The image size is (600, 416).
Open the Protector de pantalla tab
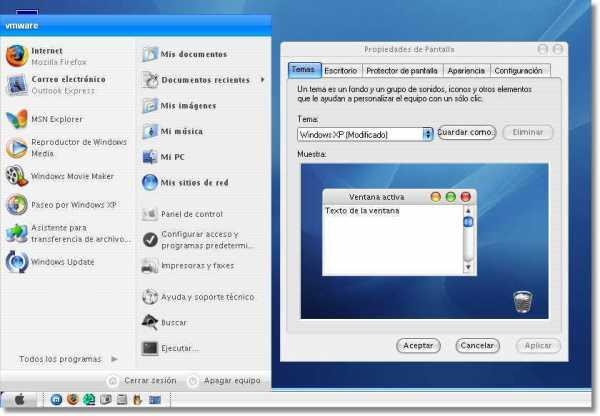click(x=401, y=71)
